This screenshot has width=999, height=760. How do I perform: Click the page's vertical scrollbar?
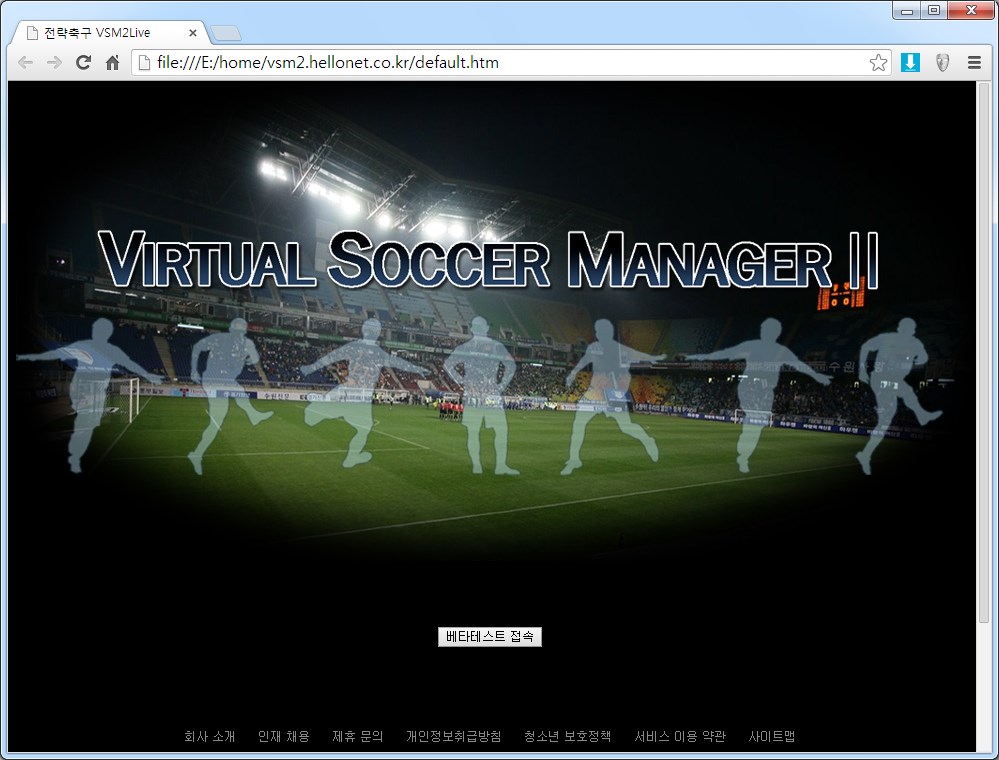(x=983, y=350)
